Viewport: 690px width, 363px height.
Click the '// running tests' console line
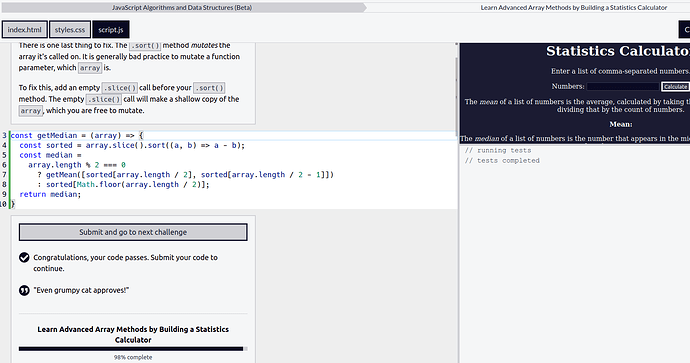pyautogui.click(x=498, y=150)
